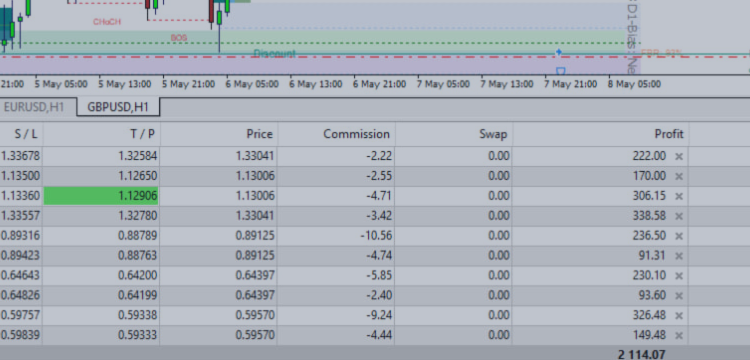Click commission value -4.71
Viewport: 750px width, 360px height.
tap(379, 196)
